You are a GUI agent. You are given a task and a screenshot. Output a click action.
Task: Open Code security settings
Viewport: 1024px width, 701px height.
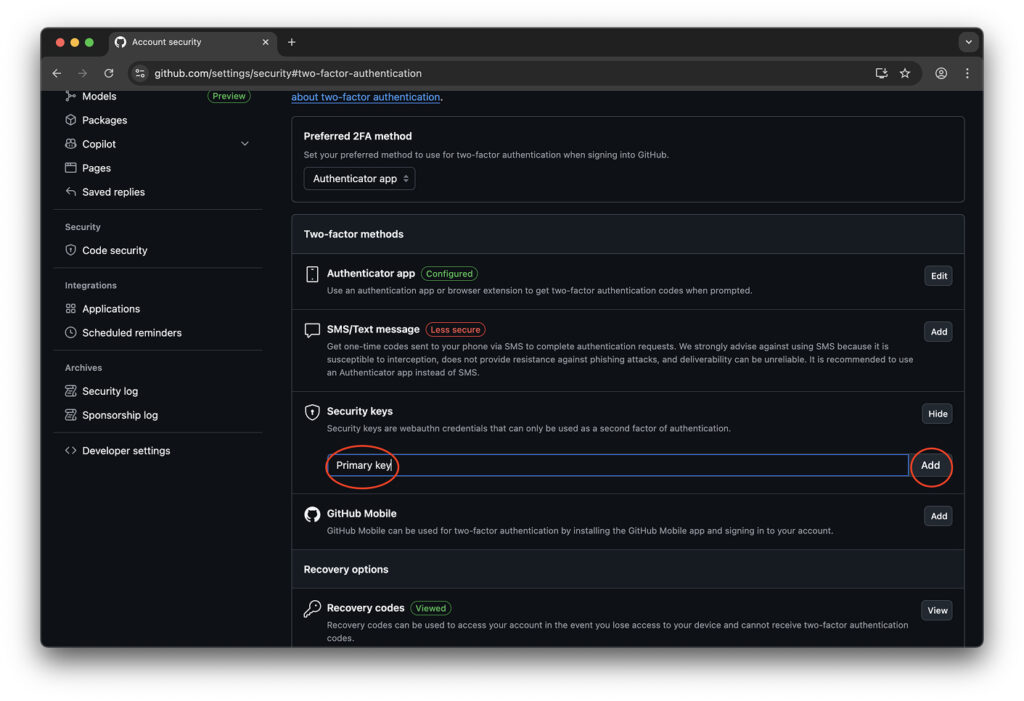tap(115, 250)
